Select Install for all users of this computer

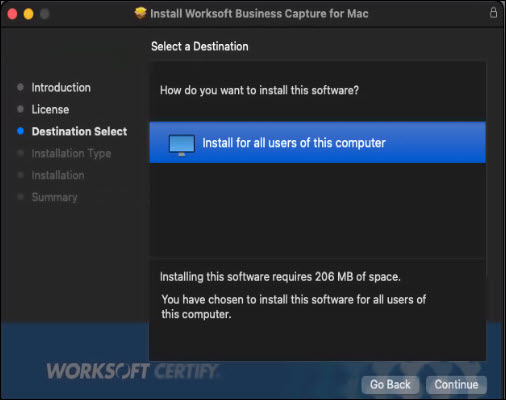[317, 143]
